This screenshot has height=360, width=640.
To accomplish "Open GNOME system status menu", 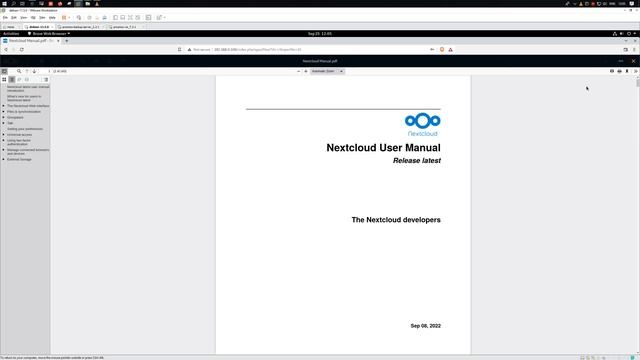I will pyautogui.click(x=624, y=33).
